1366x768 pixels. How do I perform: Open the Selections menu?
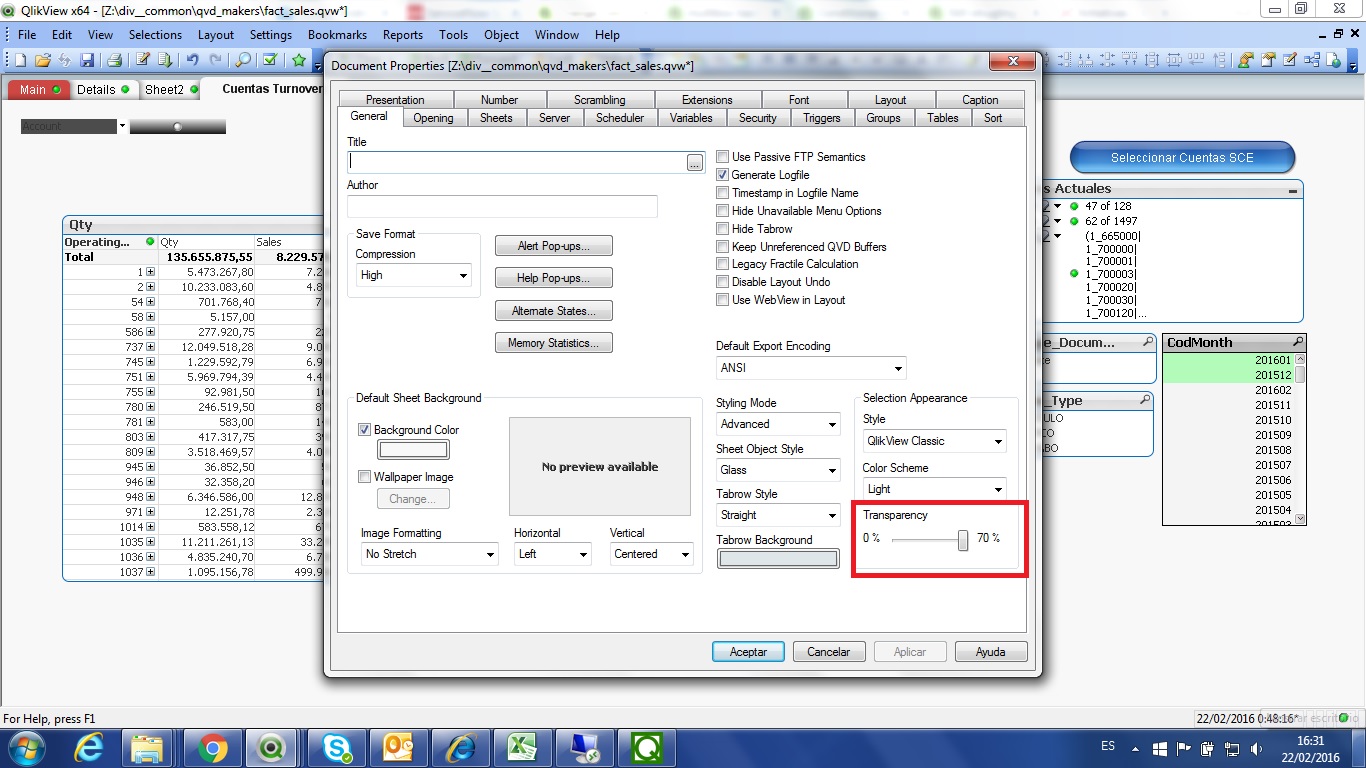(155, 34)
